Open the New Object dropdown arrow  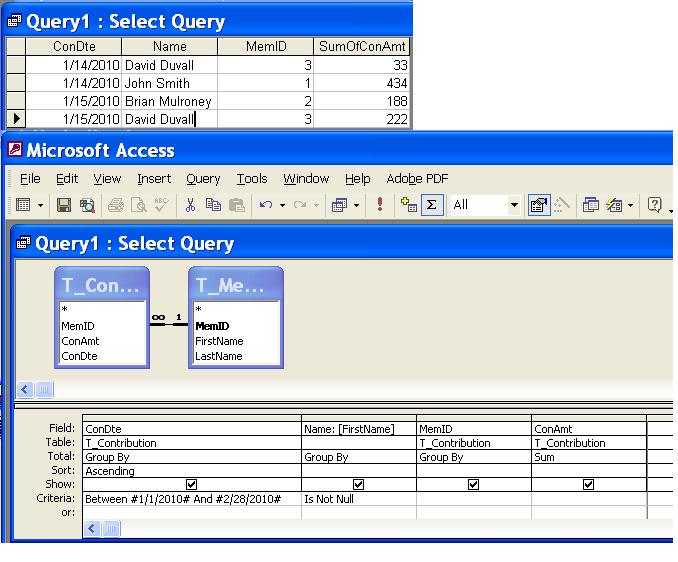[x=630, y=205]
